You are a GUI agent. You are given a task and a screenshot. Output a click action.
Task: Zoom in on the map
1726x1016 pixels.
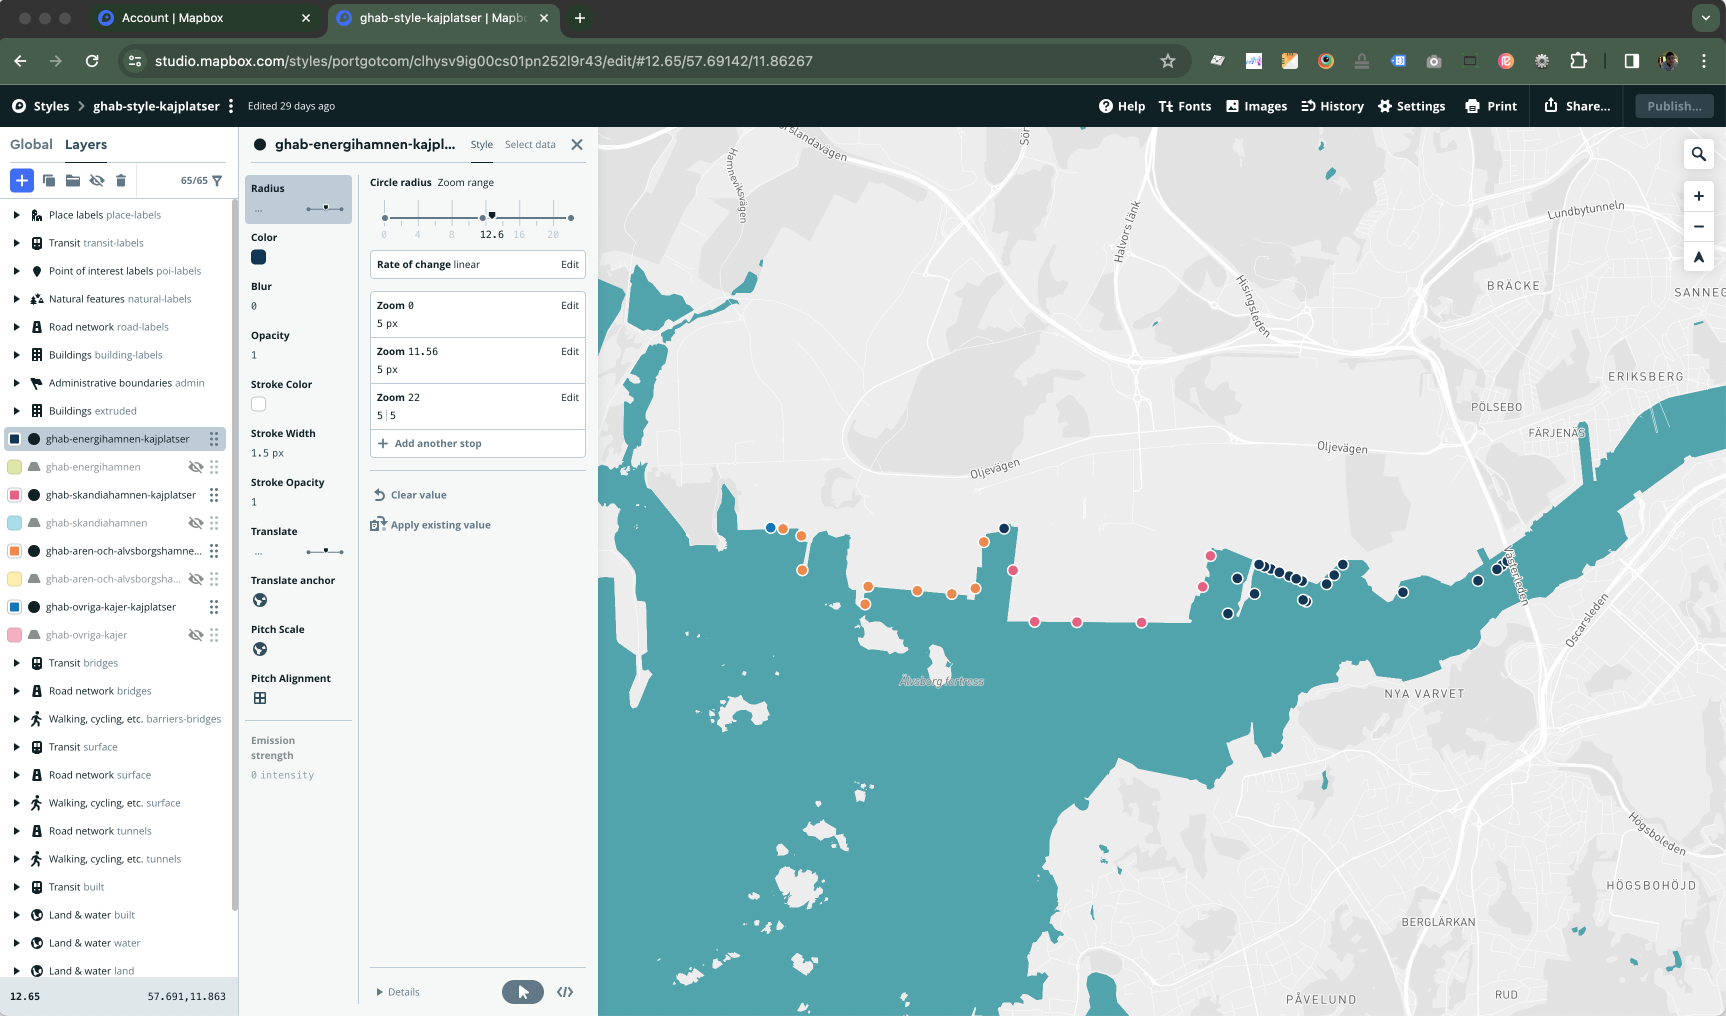(1698, 196)
